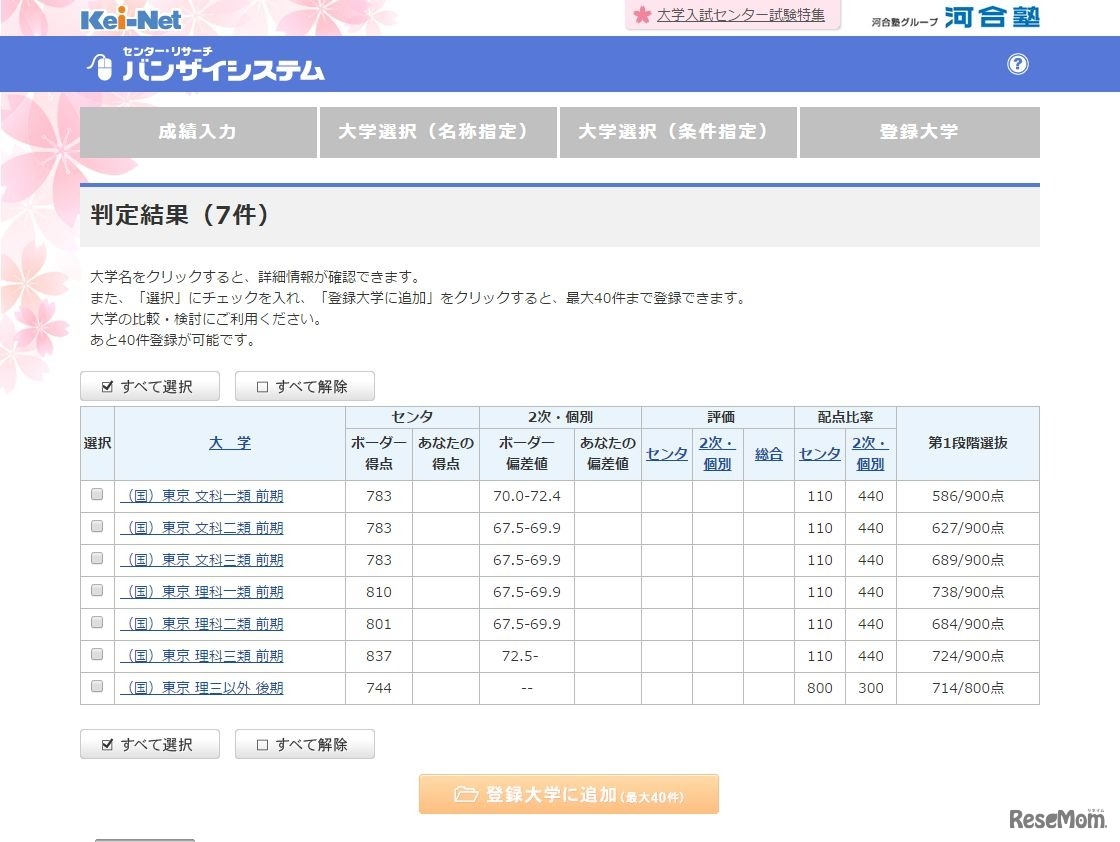Sort by 配点比率 センタ column

(x=819, y=452)
